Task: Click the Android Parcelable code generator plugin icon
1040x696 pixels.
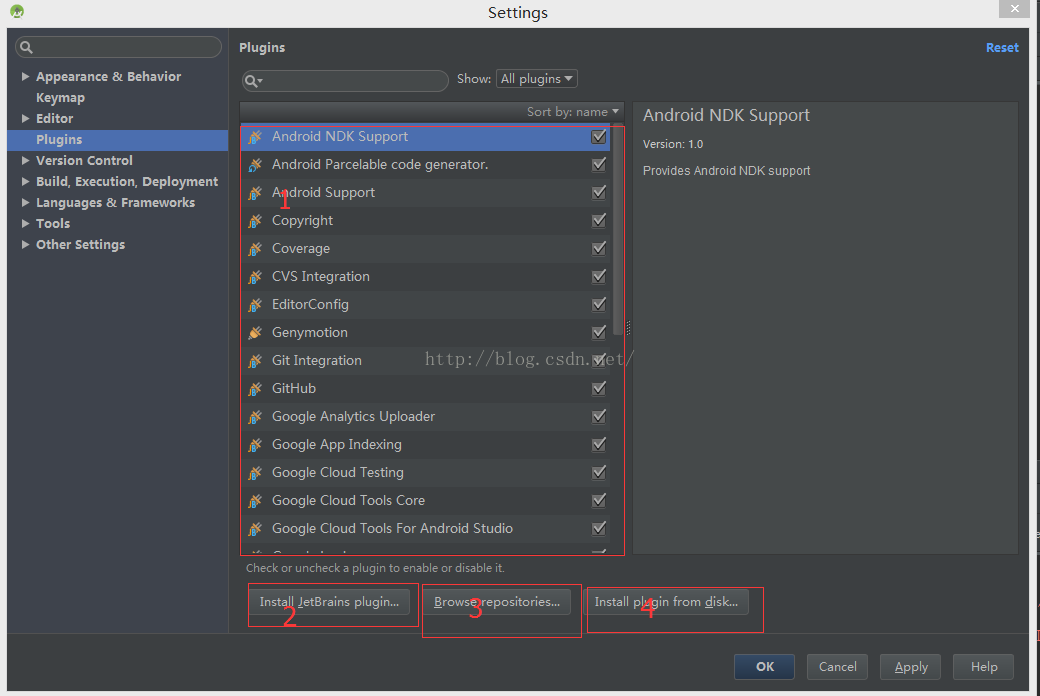Action: pos(255,165)
